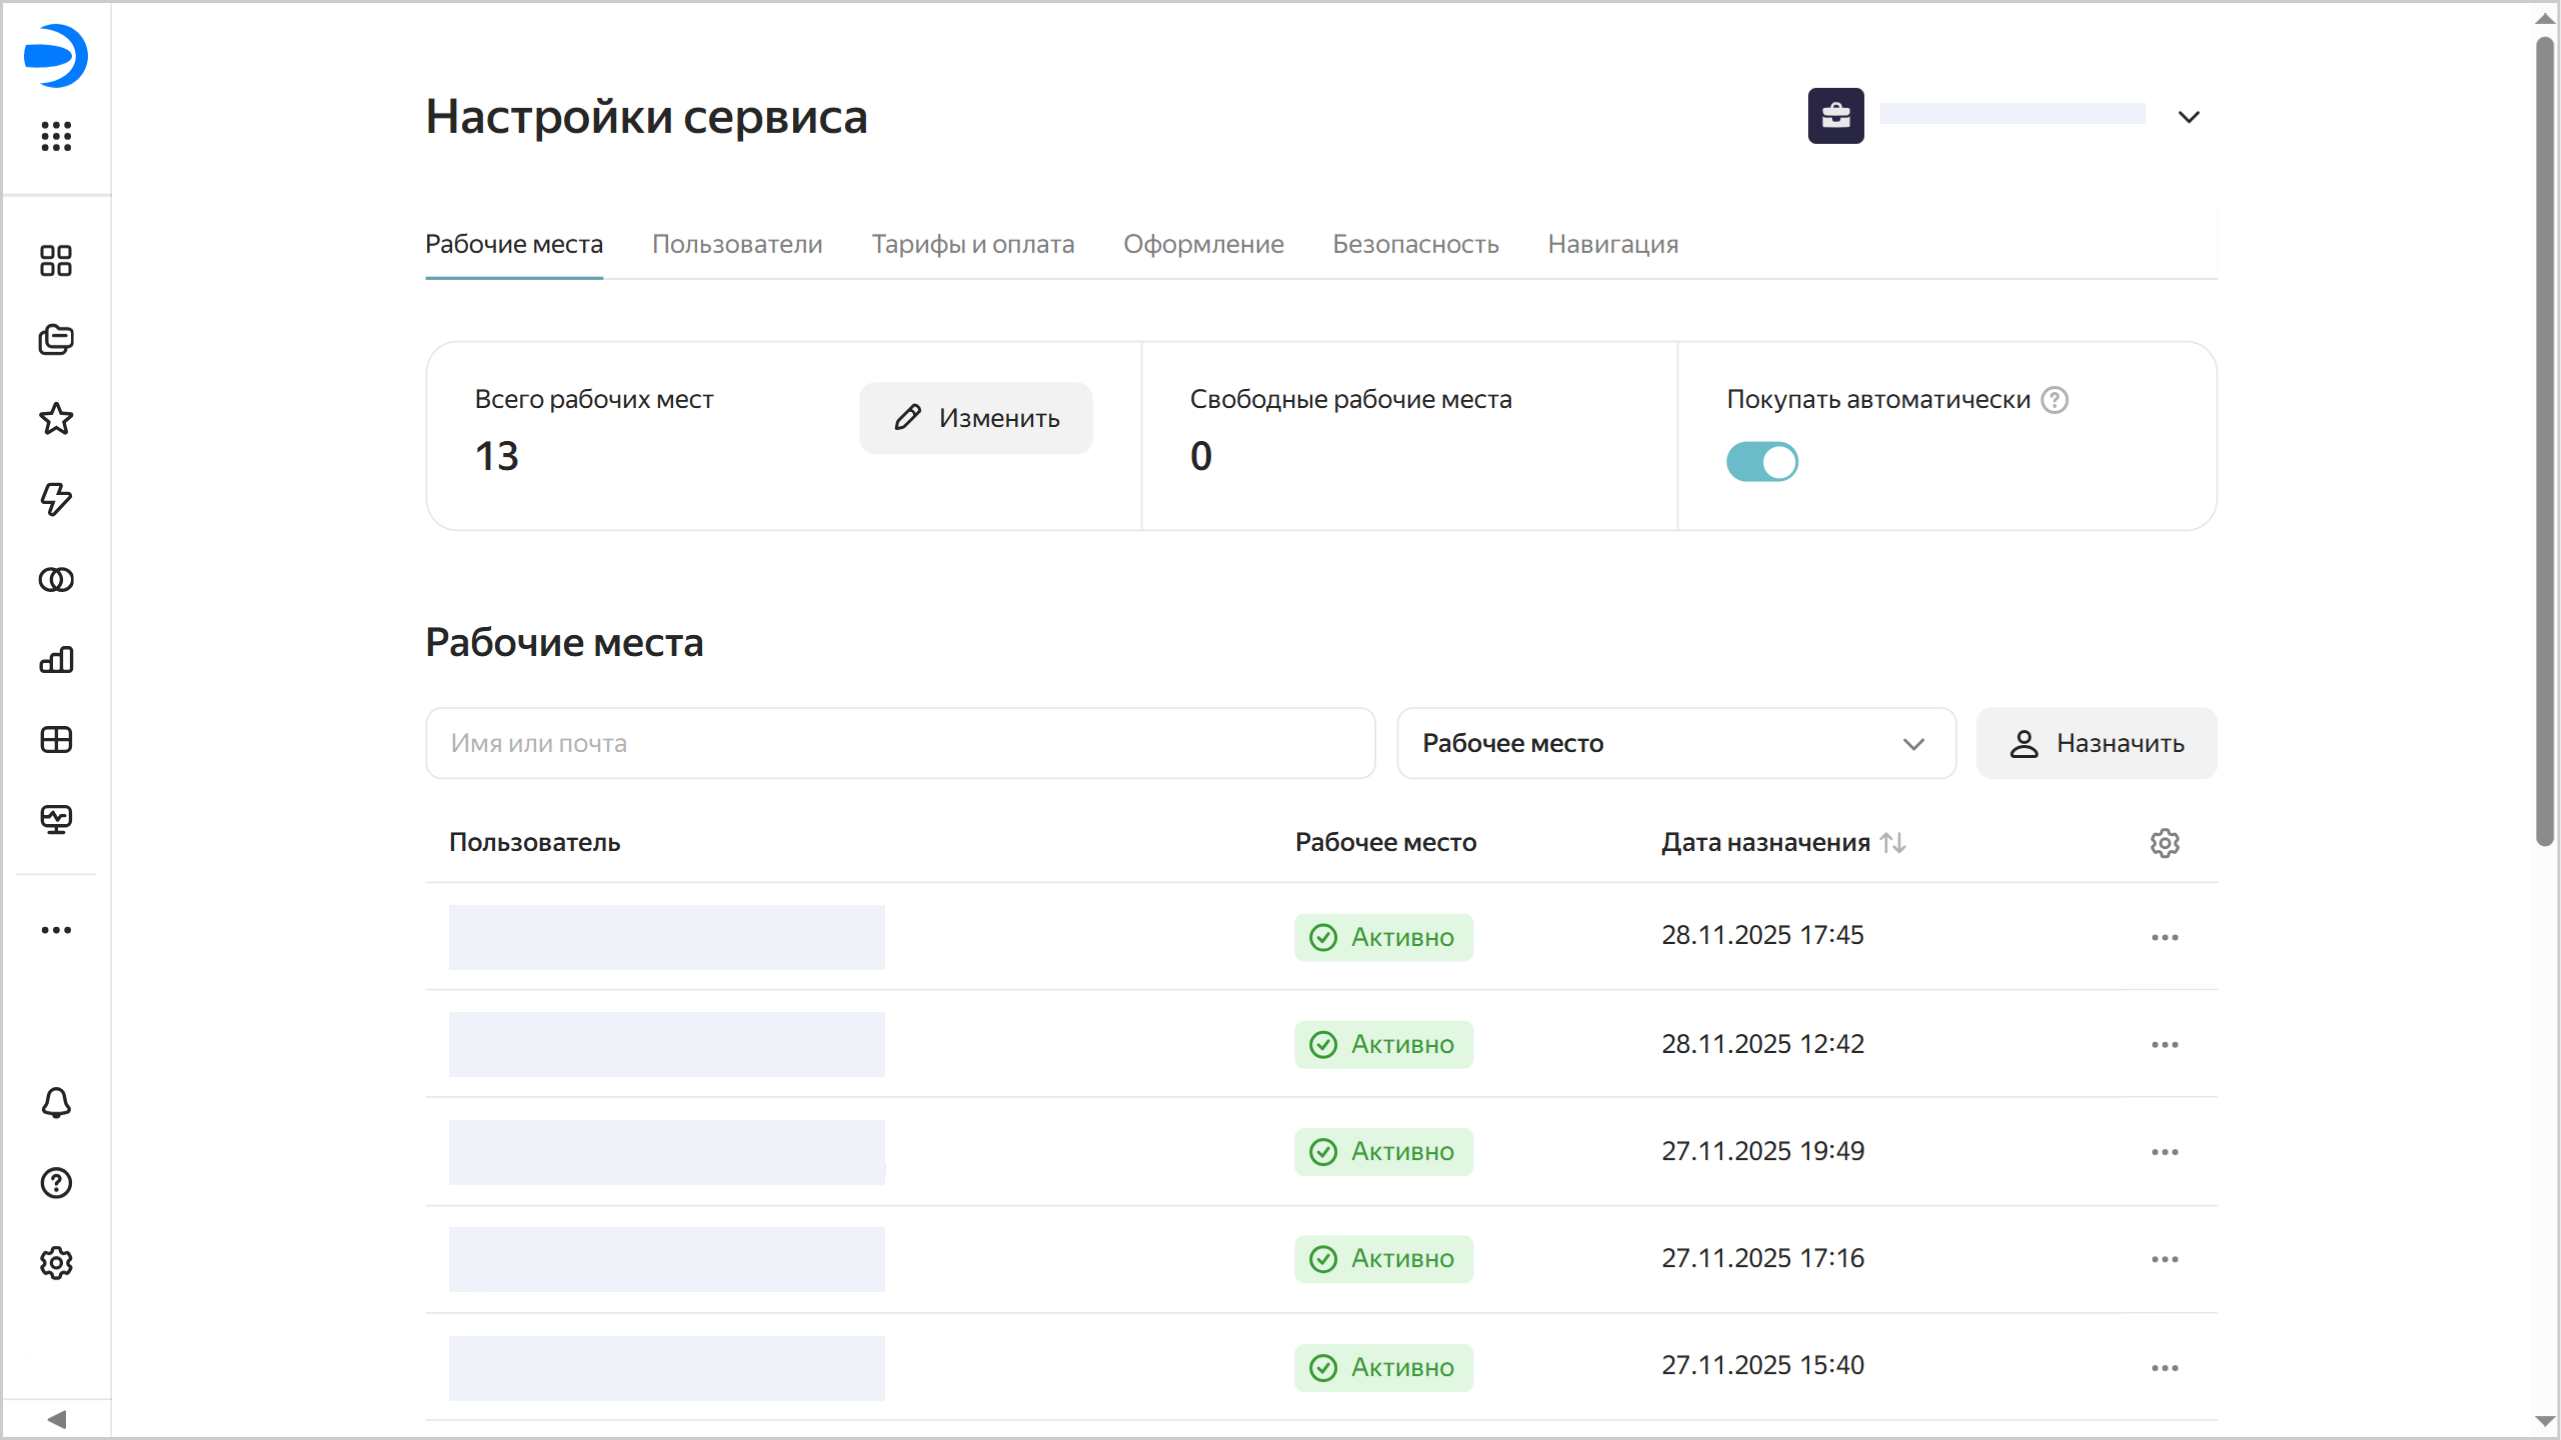Click the Изменить button
Image resolution: width=2561 pixels, height=1440 pixels.
[975, 418]
